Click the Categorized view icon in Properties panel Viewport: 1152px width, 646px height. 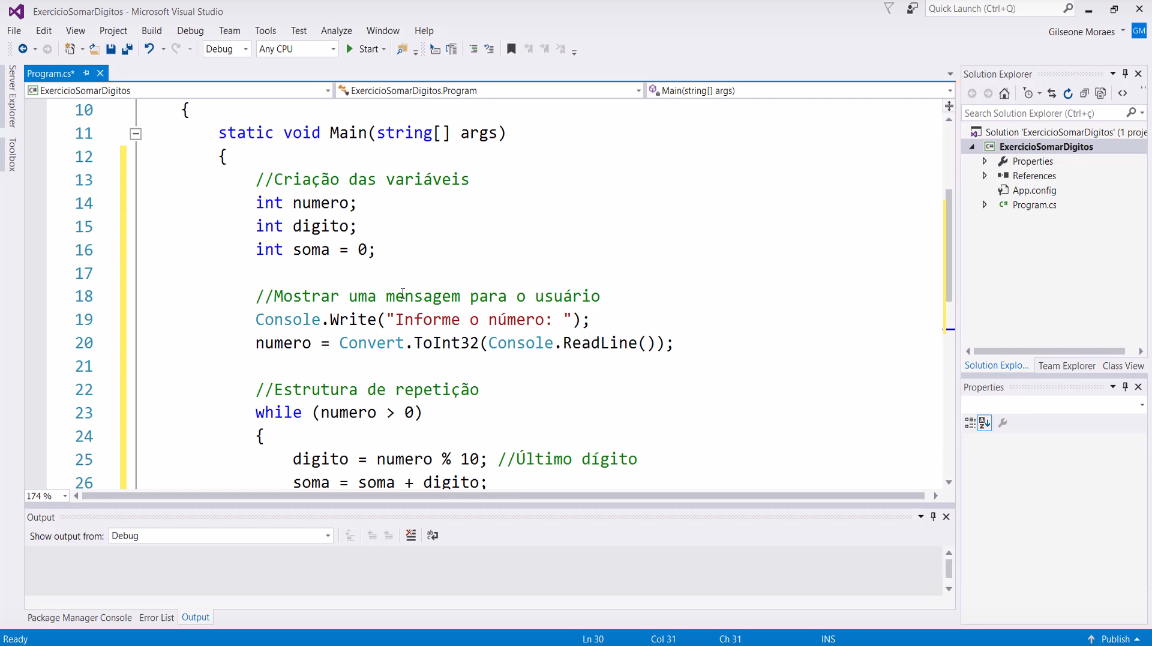click(971, 423)
